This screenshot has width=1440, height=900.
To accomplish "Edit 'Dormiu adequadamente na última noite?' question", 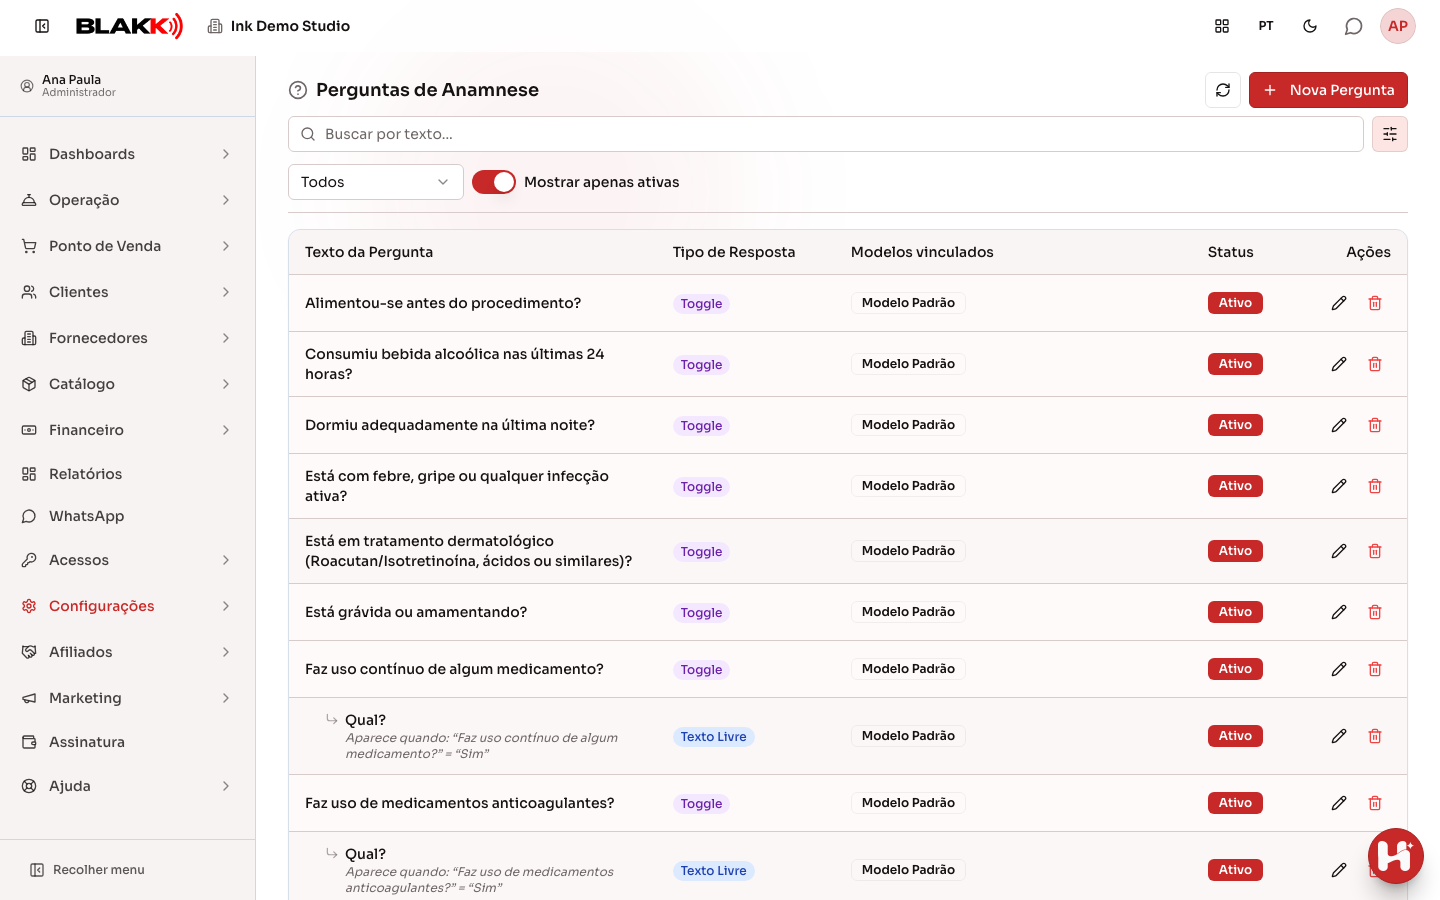I will click(1339, 425).
